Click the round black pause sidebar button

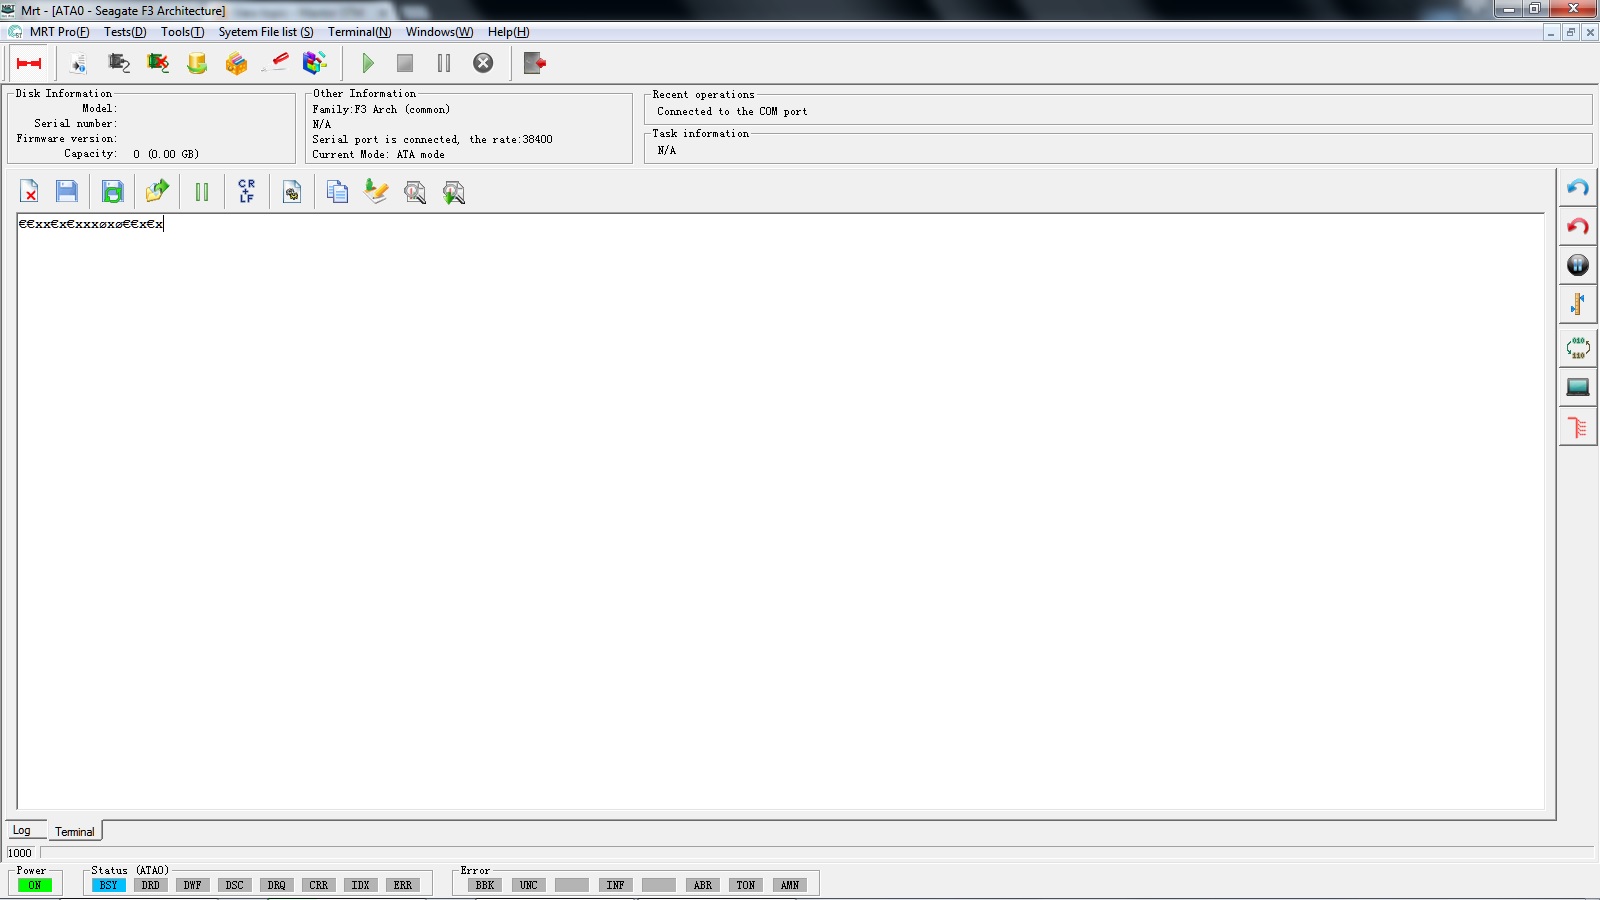1578,265
